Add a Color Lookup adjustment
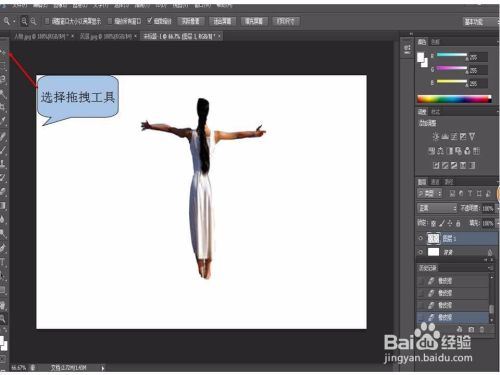This screenshot has width=500, height=375. (476, 151)
